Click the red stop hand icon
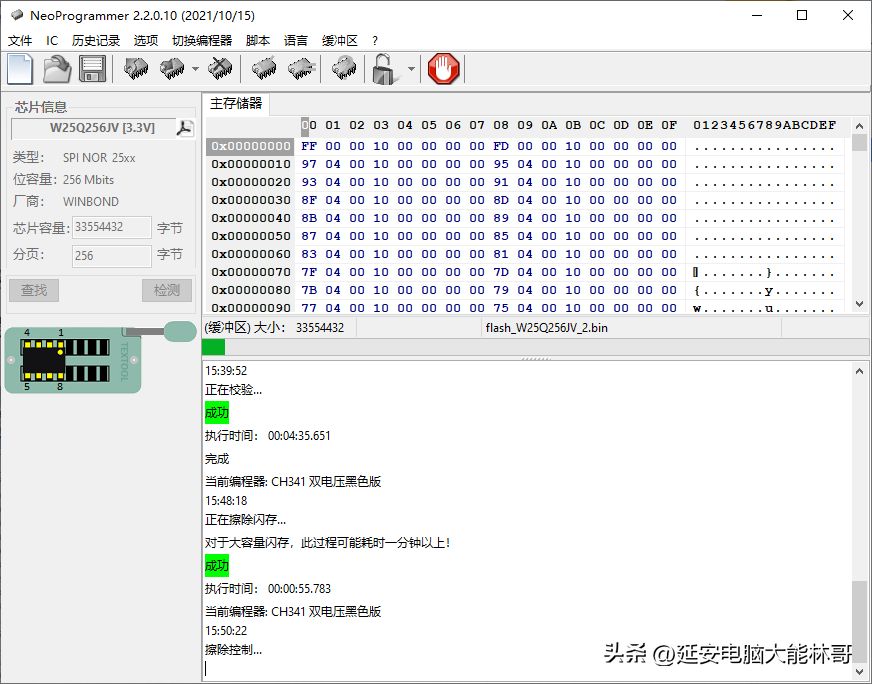This screenshot has width=872, height=684. (443, 69)
